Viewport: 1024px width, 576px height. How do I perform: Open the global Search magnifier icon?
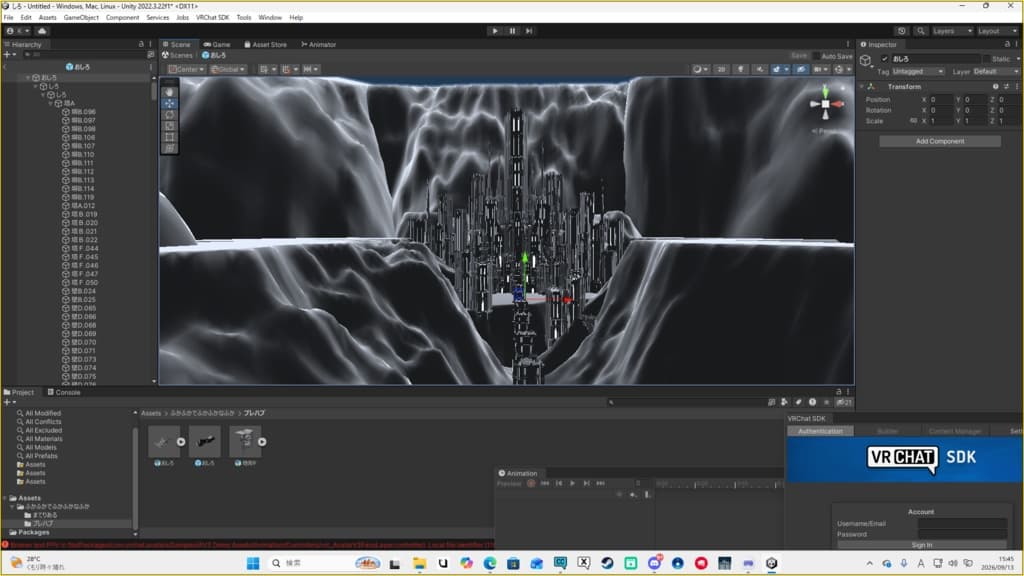(x=920, y=31)
